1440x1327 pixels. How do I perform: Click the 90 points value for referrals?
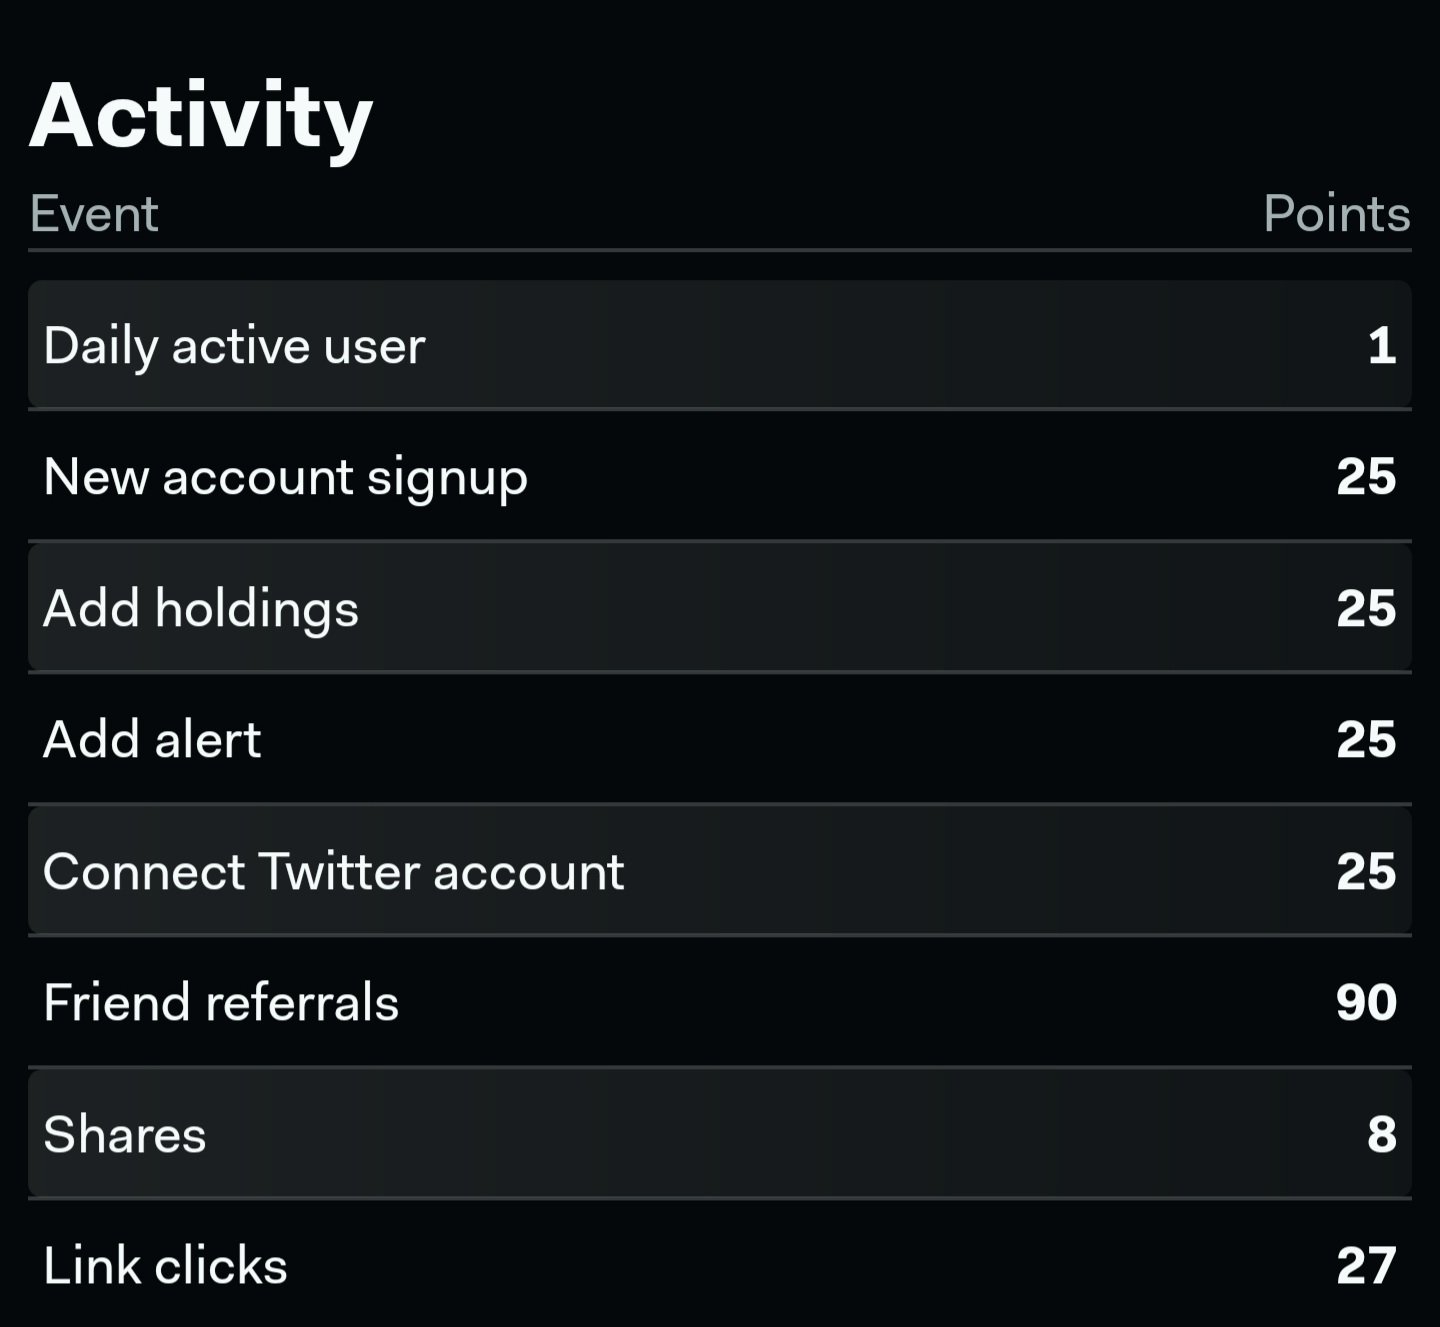[1366, 1002]
